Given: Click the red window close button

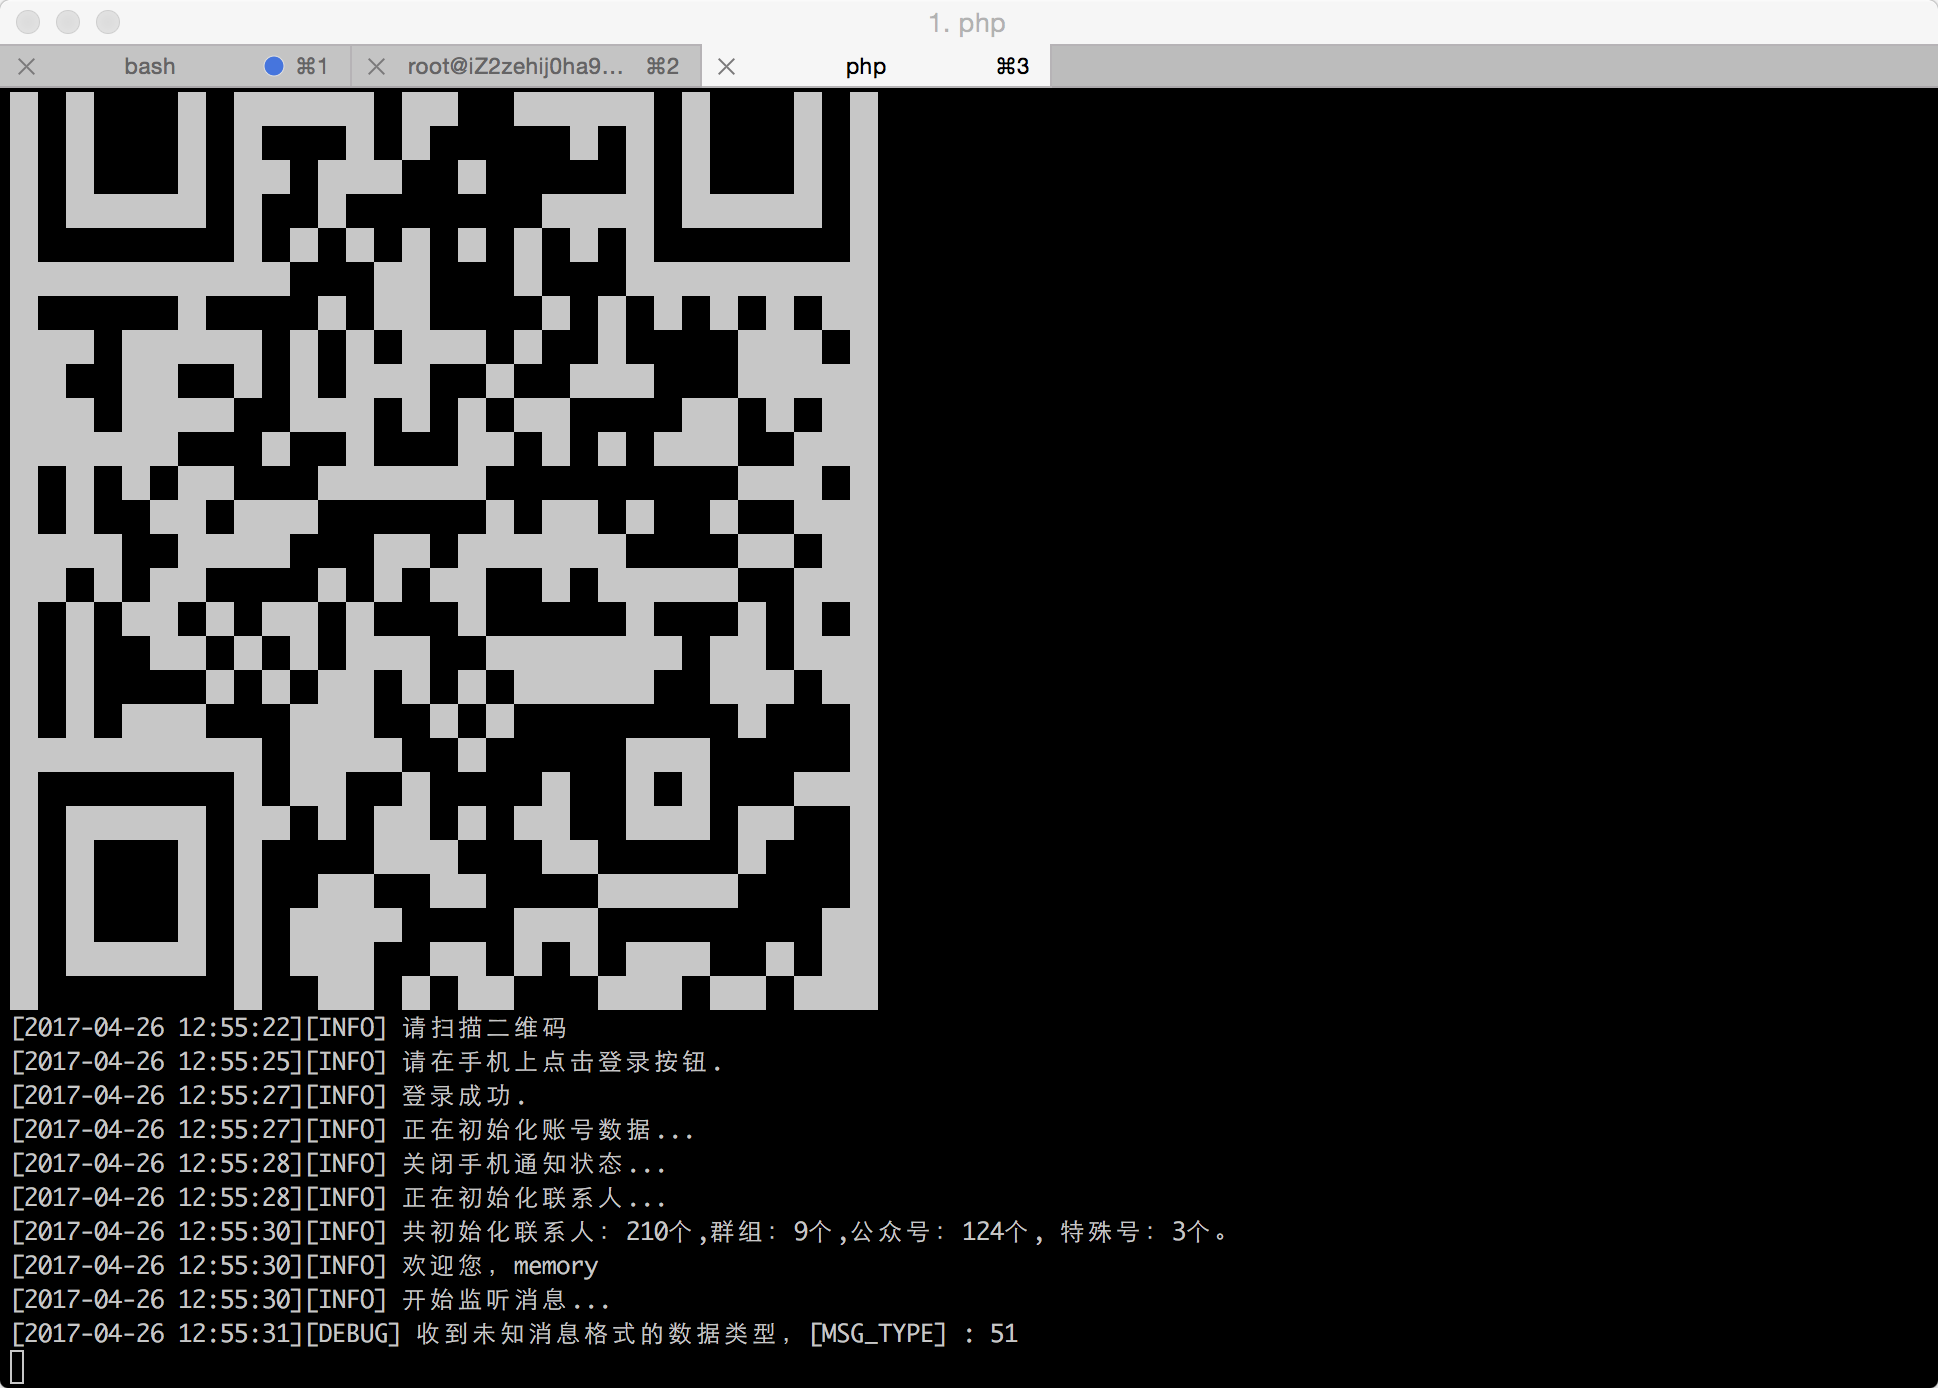Looking at the screenshot, I should pyautogui.click(x=28, y=21).
